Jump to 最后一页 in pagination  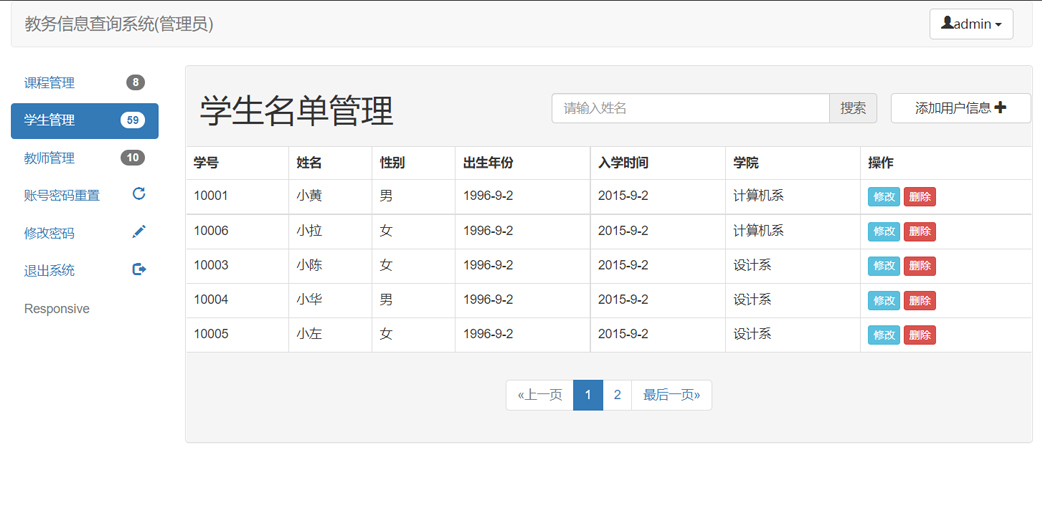671,395
